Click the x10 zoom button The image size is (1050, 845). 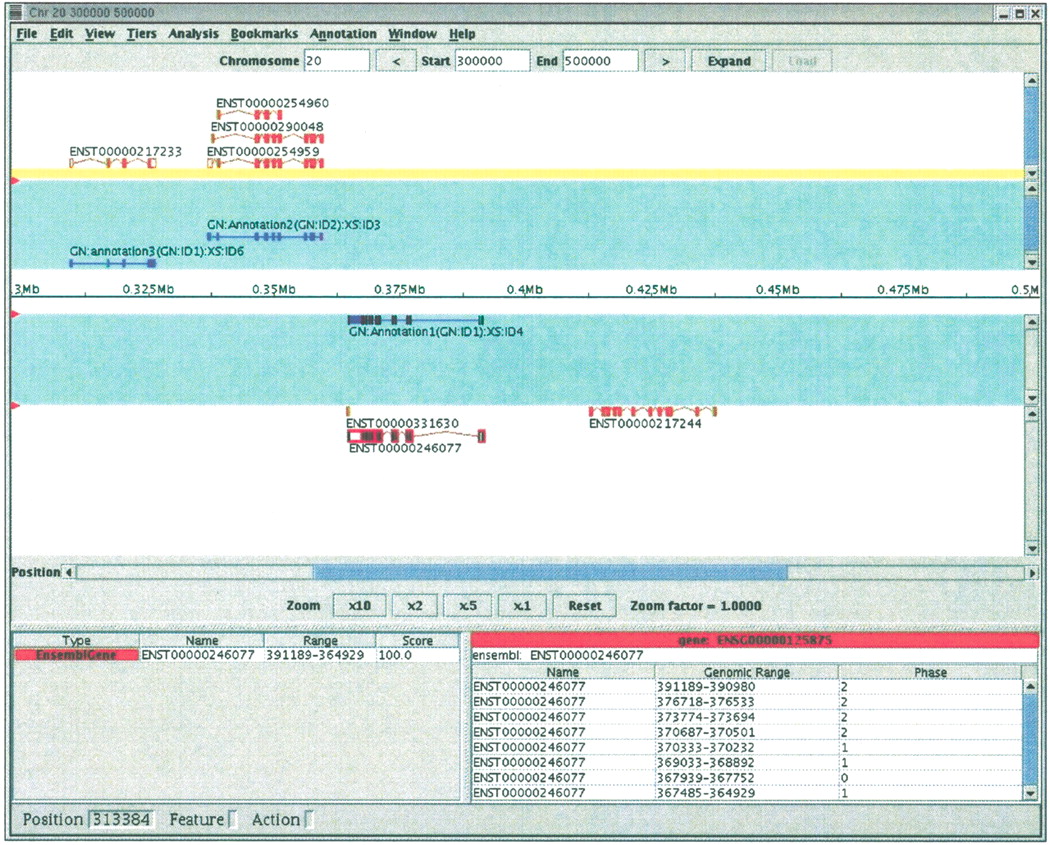[359, 605]
